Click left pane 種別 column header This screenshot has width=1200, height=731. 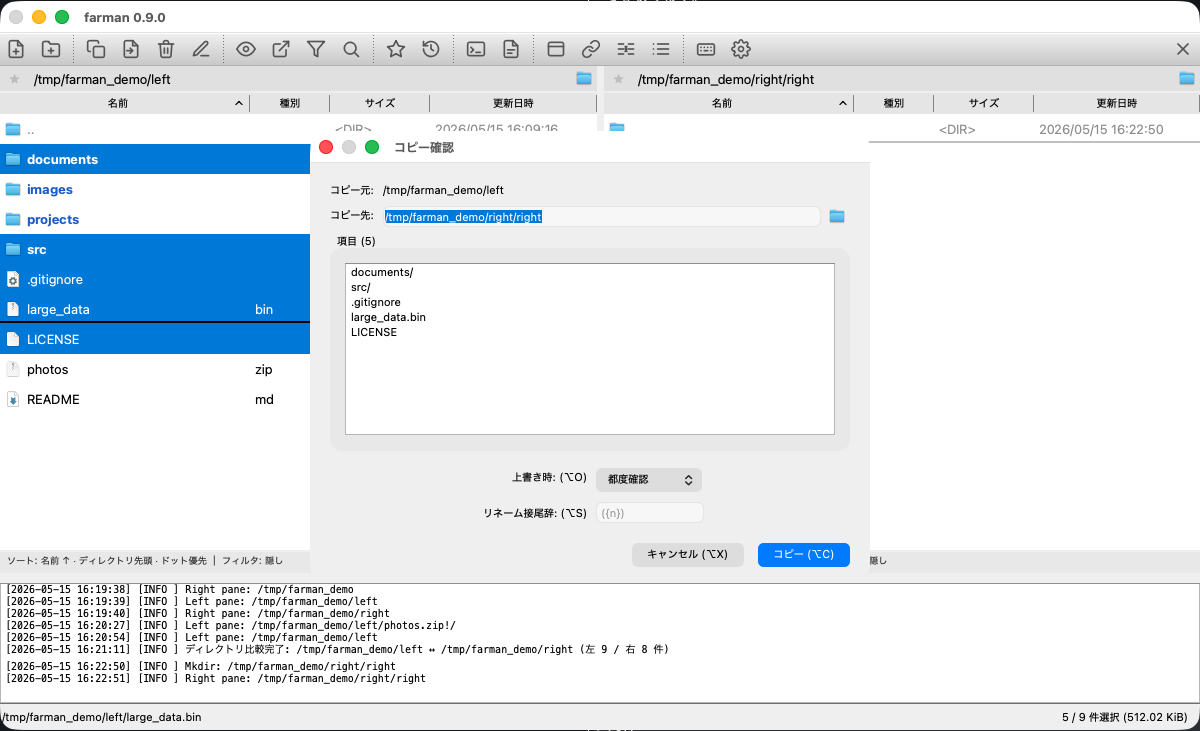(x=289, y=103)
